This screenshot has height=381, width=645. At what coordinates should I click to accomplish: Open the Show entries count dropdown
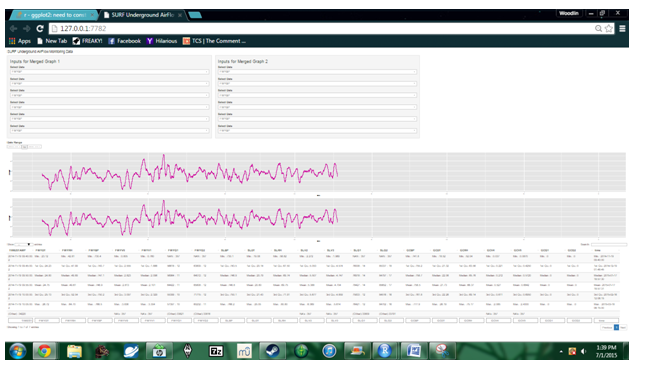coord(23,244)
